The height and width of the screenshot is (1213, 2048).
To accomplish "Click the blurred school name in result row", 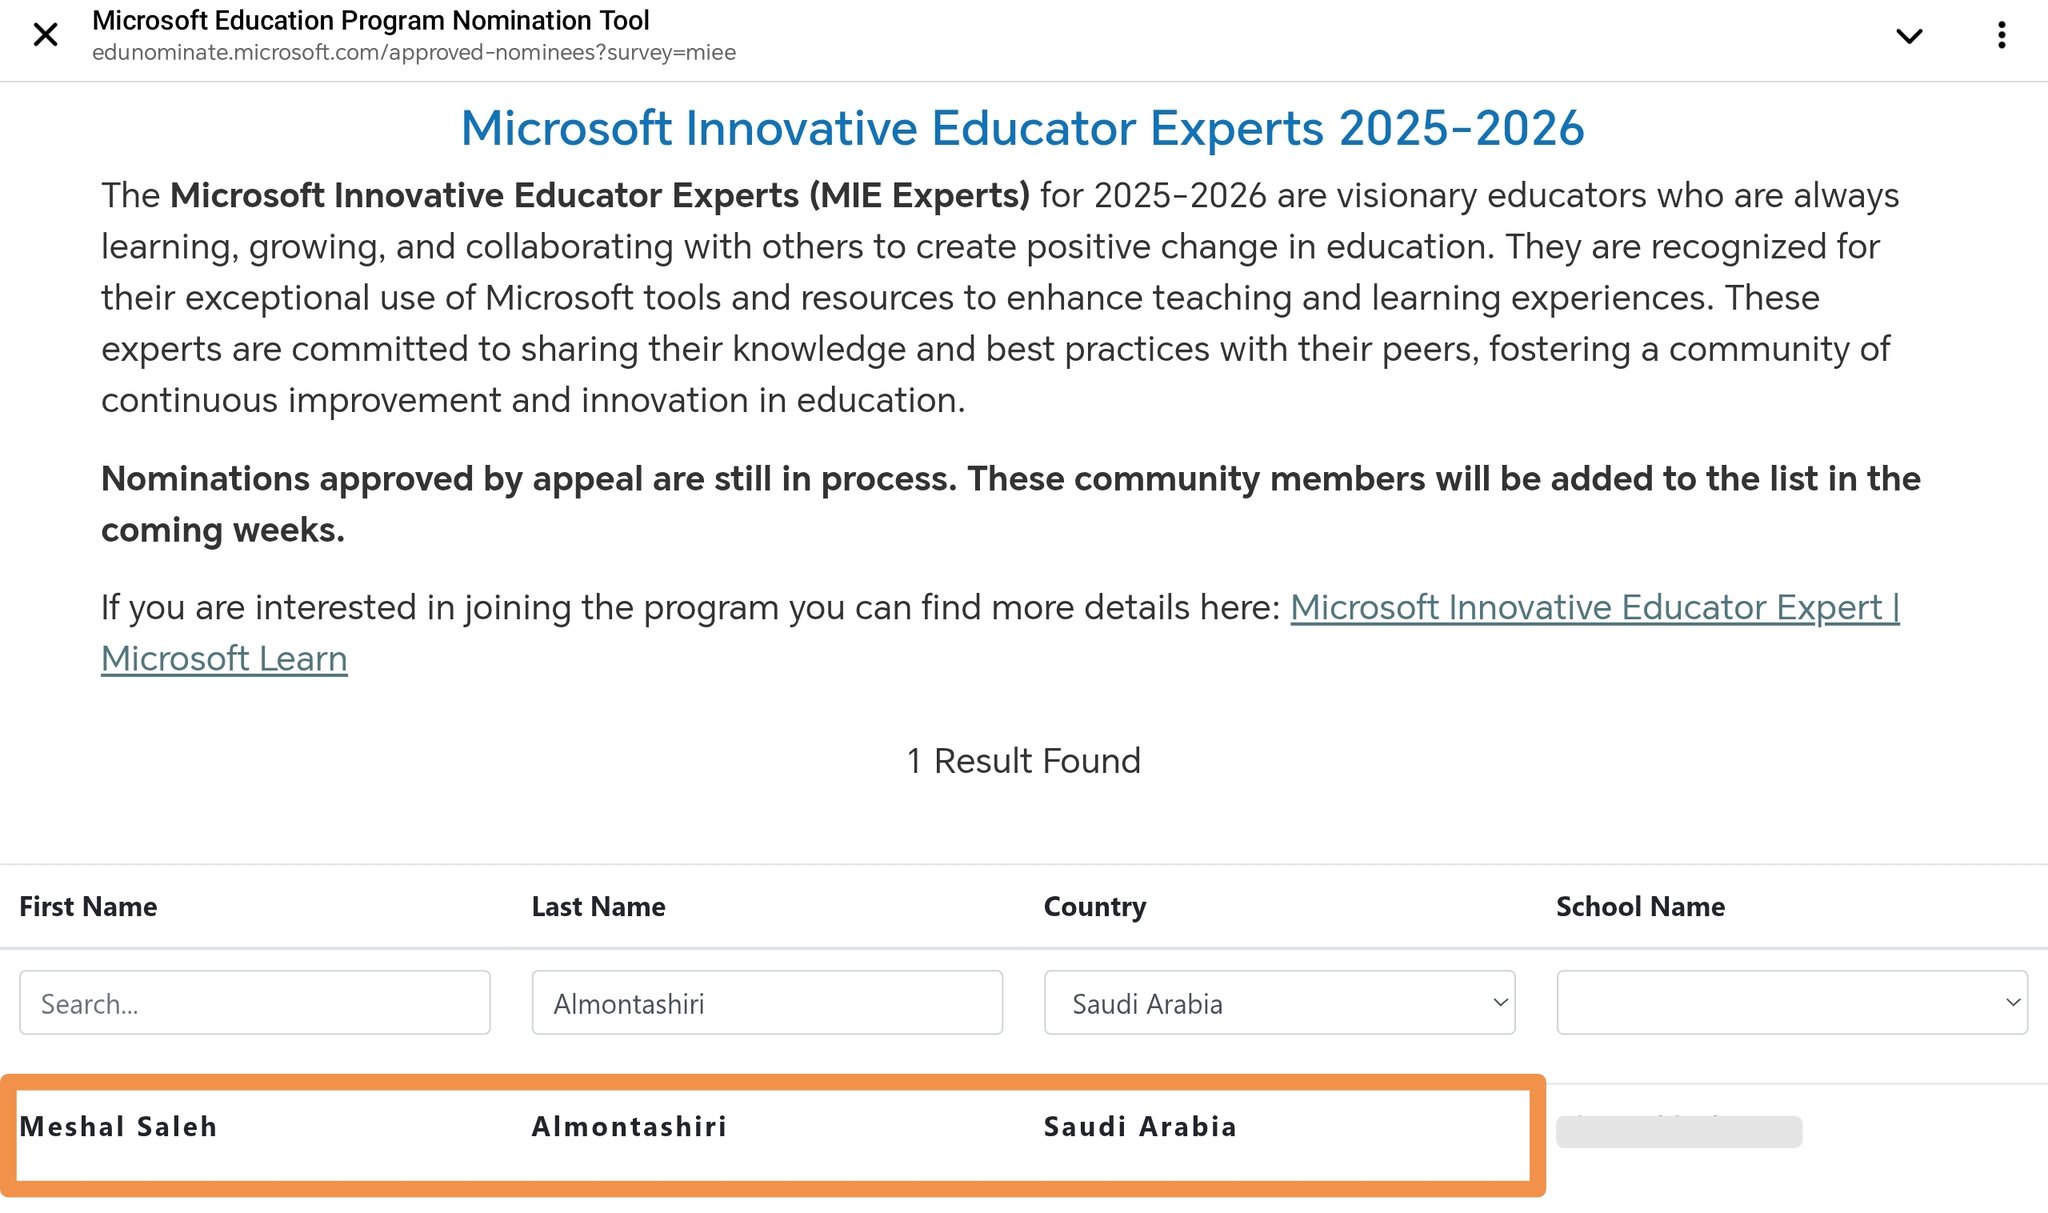I will pyautogui.click(x=1679, y=1132).
